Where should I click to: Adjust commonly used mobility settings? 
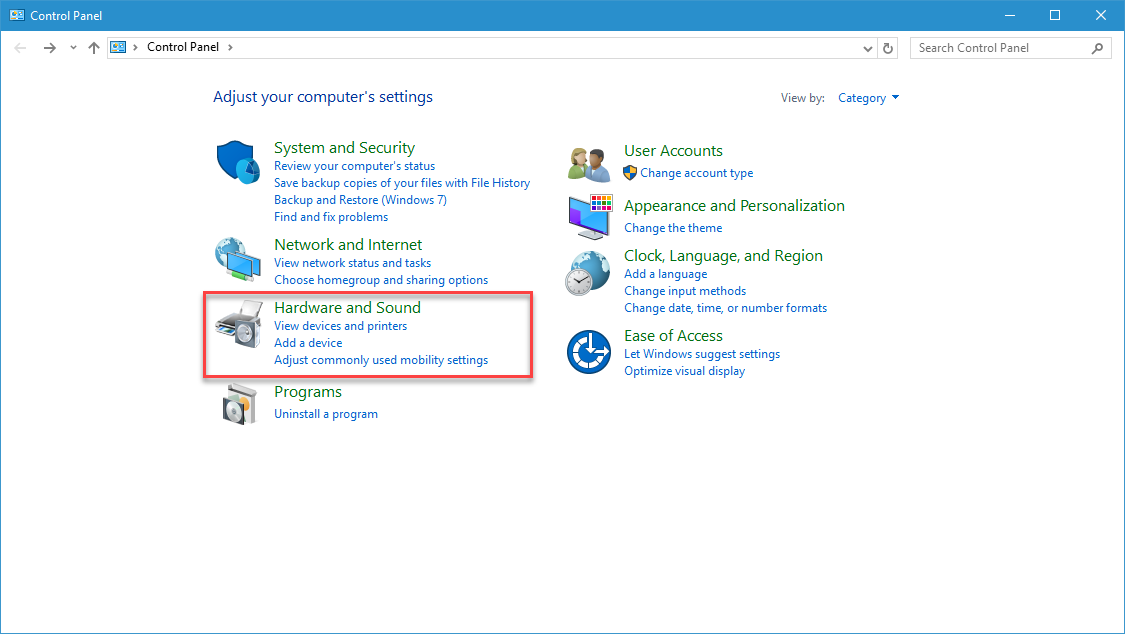pyautogui.click(x=381, y=360)
